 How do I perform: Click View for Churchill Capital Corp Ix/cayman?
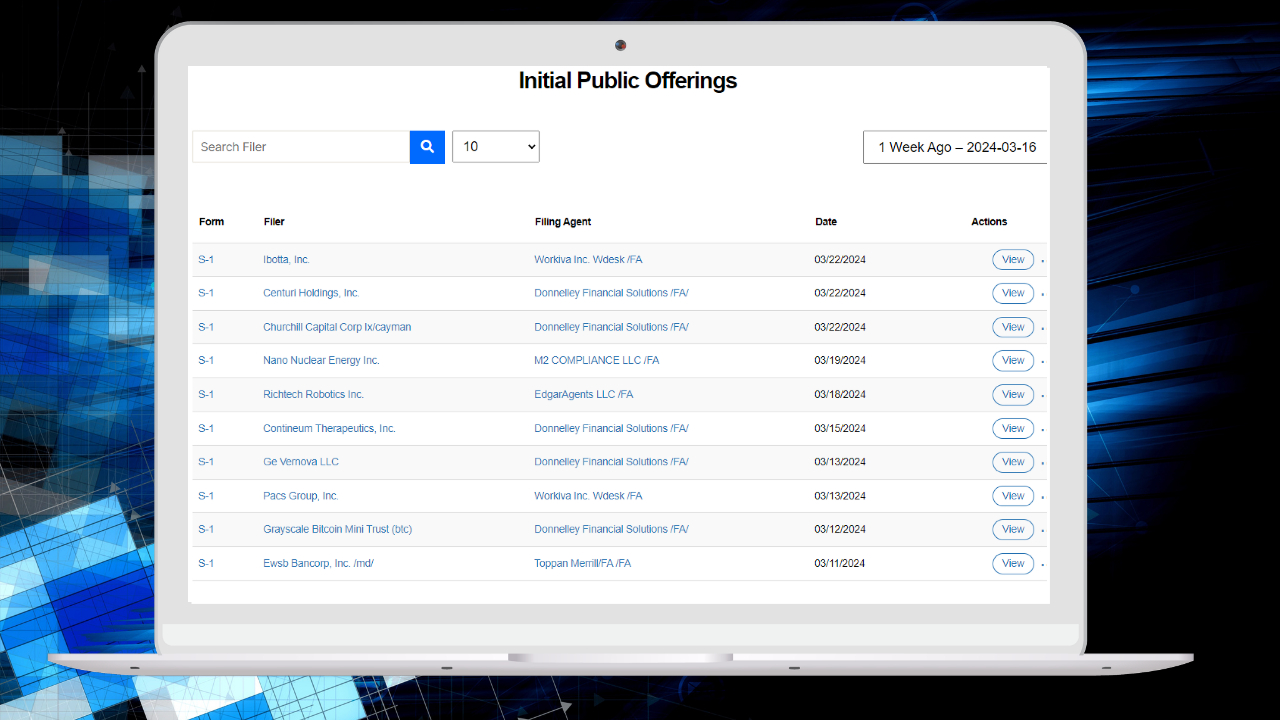(x=1012, y=326)
